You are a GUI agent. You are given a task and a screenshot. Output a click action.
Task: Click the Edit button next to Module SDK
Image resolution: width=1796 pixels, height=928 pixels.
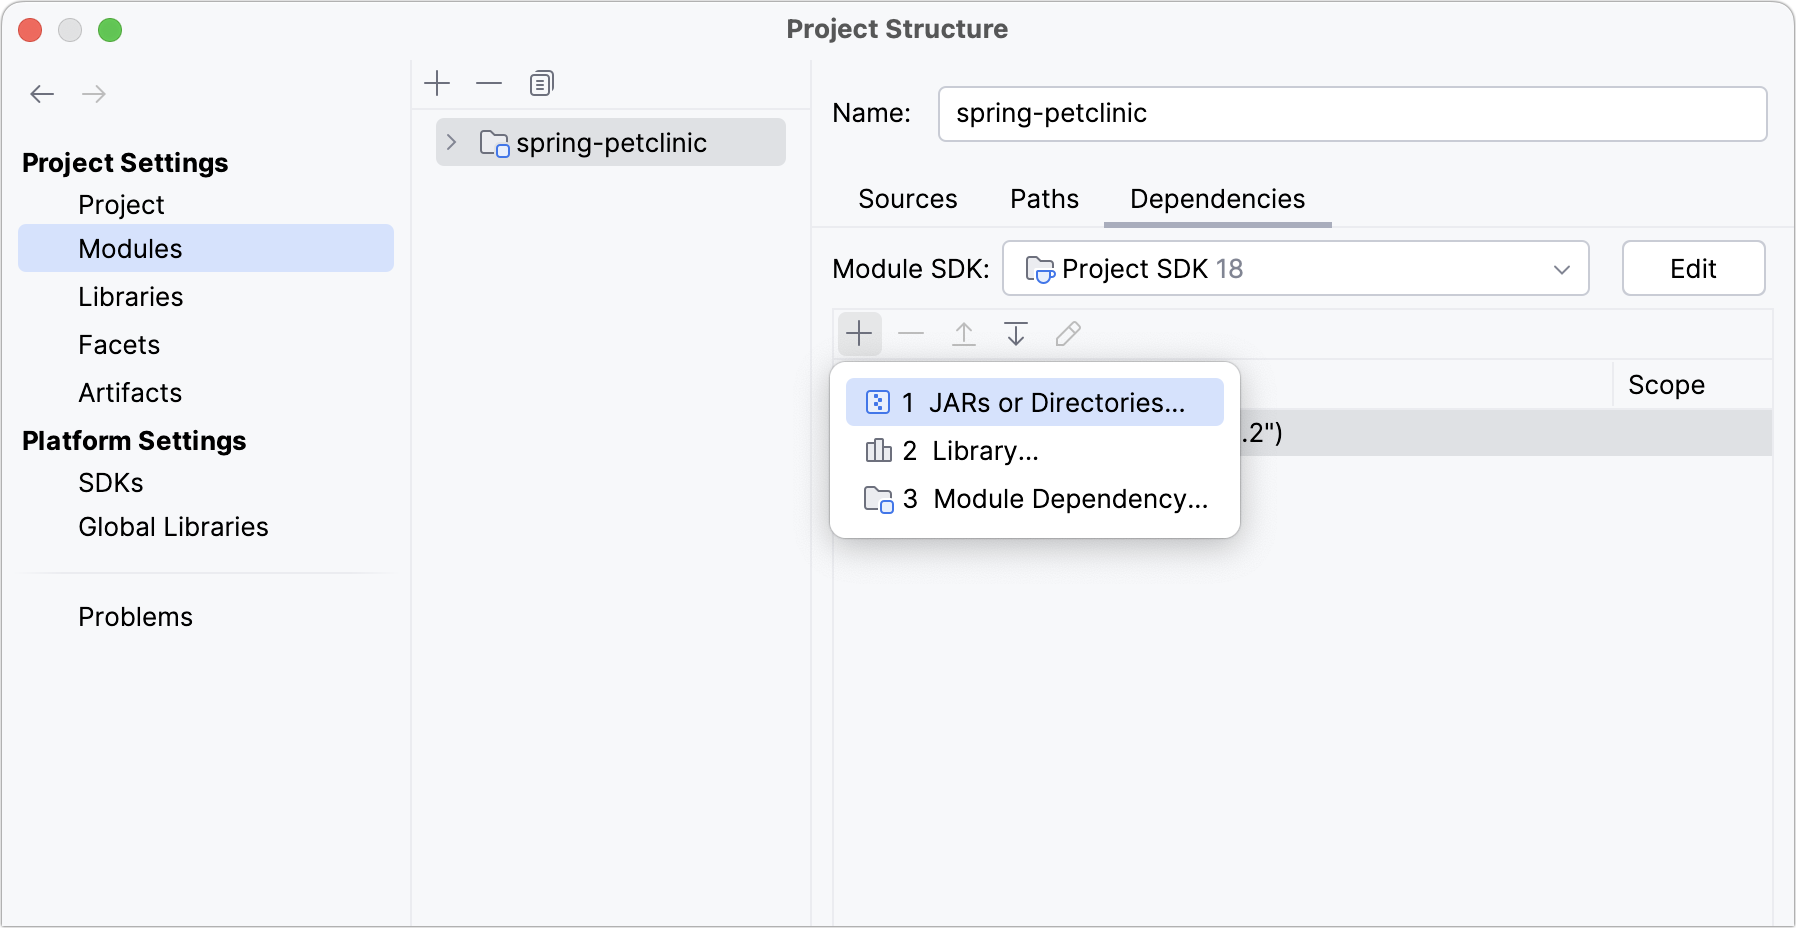(1692, 268)
